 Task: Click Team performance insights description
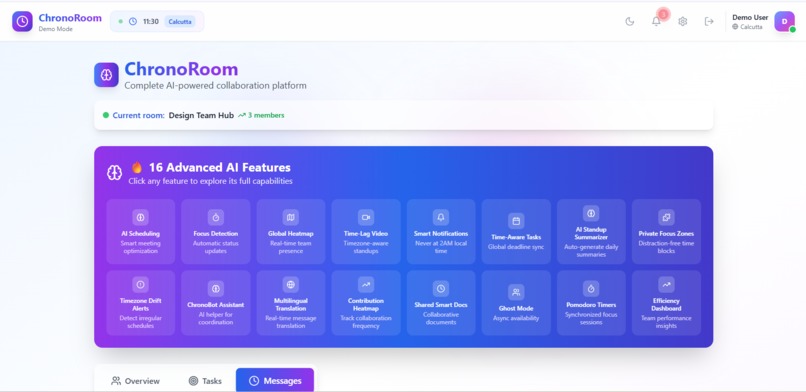click(666, 322)
